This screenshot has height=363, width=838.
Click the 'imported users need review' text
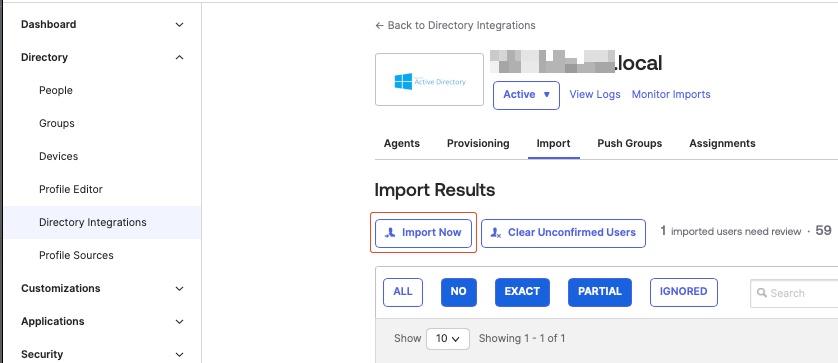[x=736, y=231]
